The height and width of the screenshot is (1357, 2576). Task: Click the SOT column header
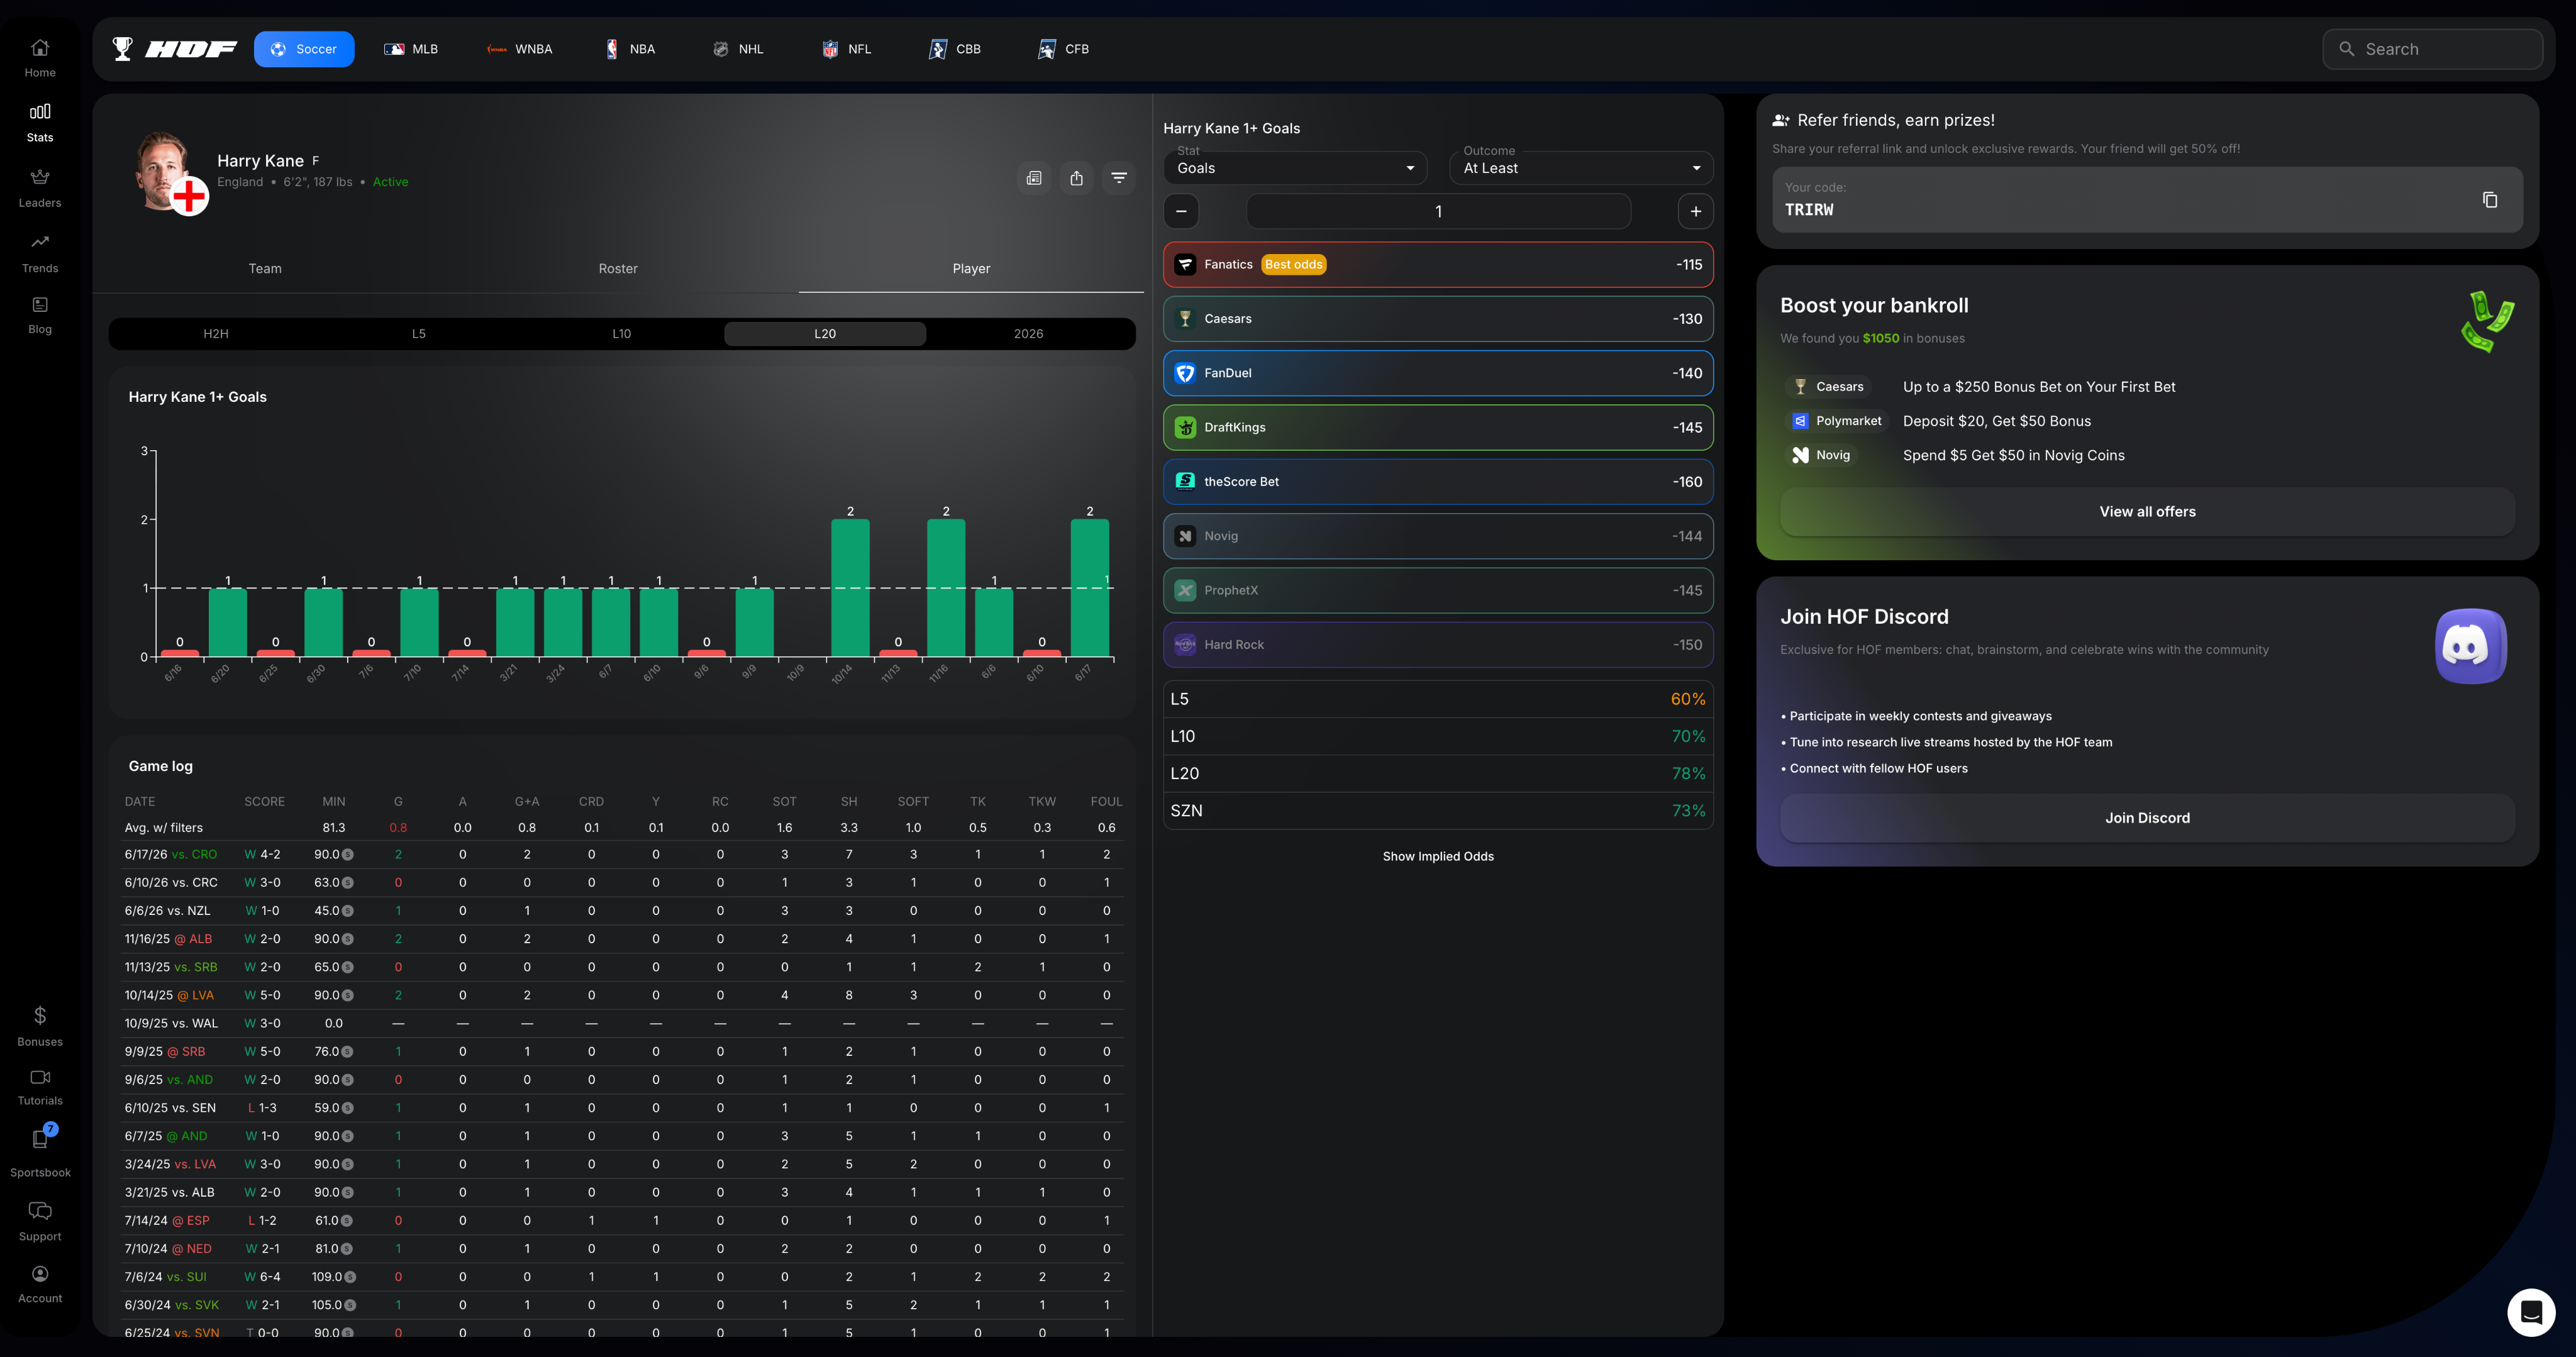click(x=784, y=801)
